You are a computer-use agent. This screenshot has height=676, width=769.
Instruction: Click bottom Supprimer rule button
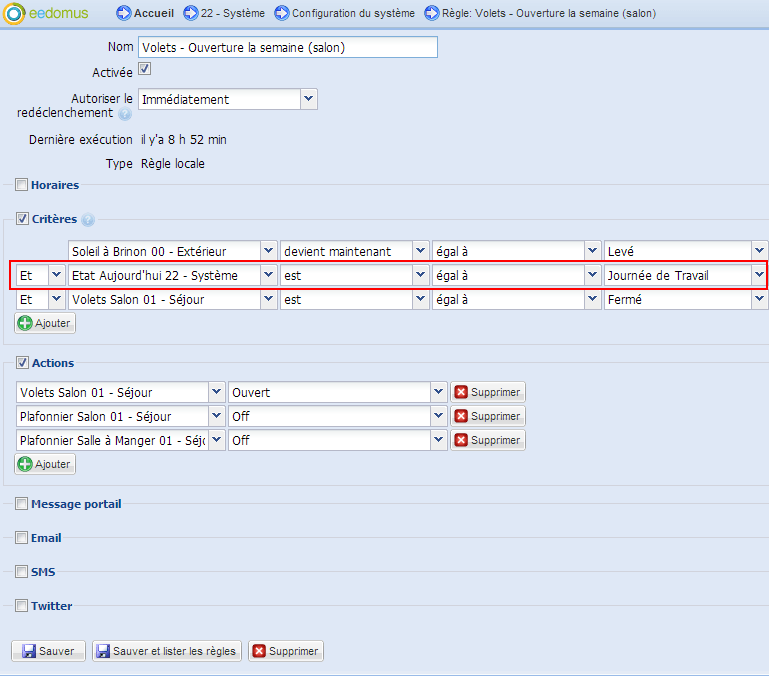[x=286, y=651]
